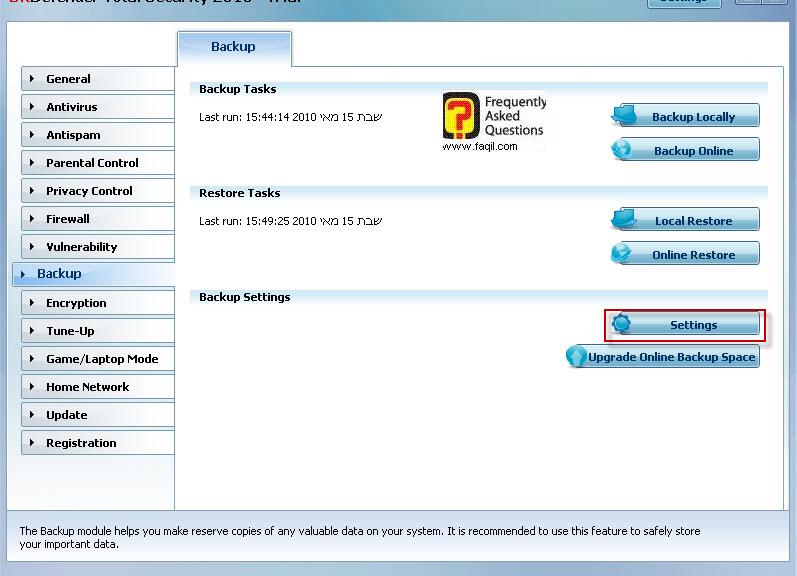Click the Restore Tasks heading
Screen dimensions: 797x576
click(239, 193)
